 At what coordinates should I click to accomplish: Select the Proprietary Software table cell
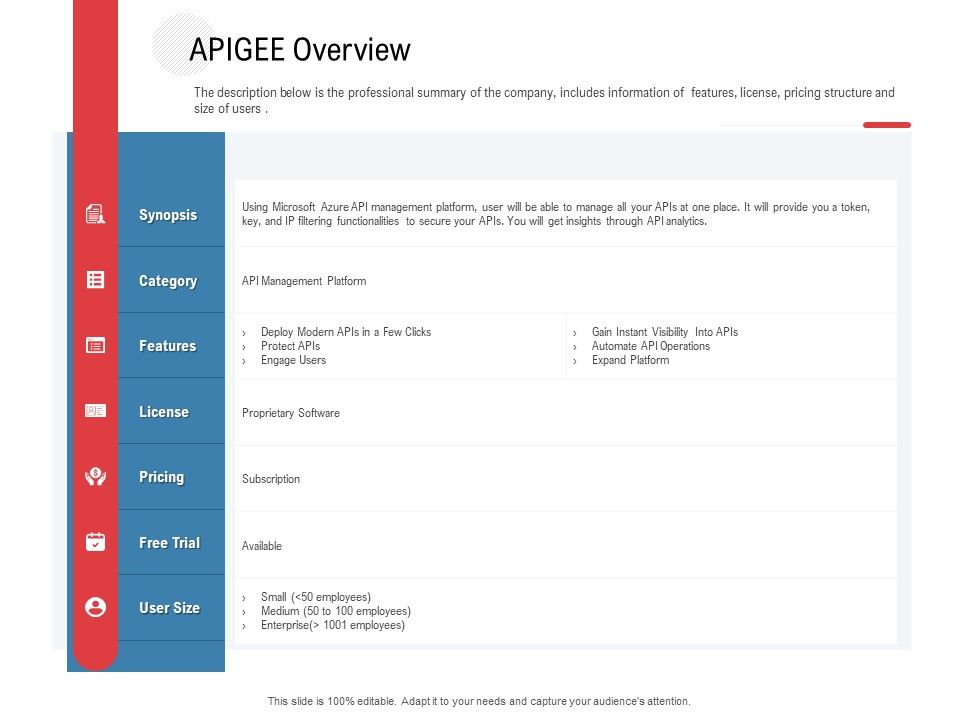289,412
